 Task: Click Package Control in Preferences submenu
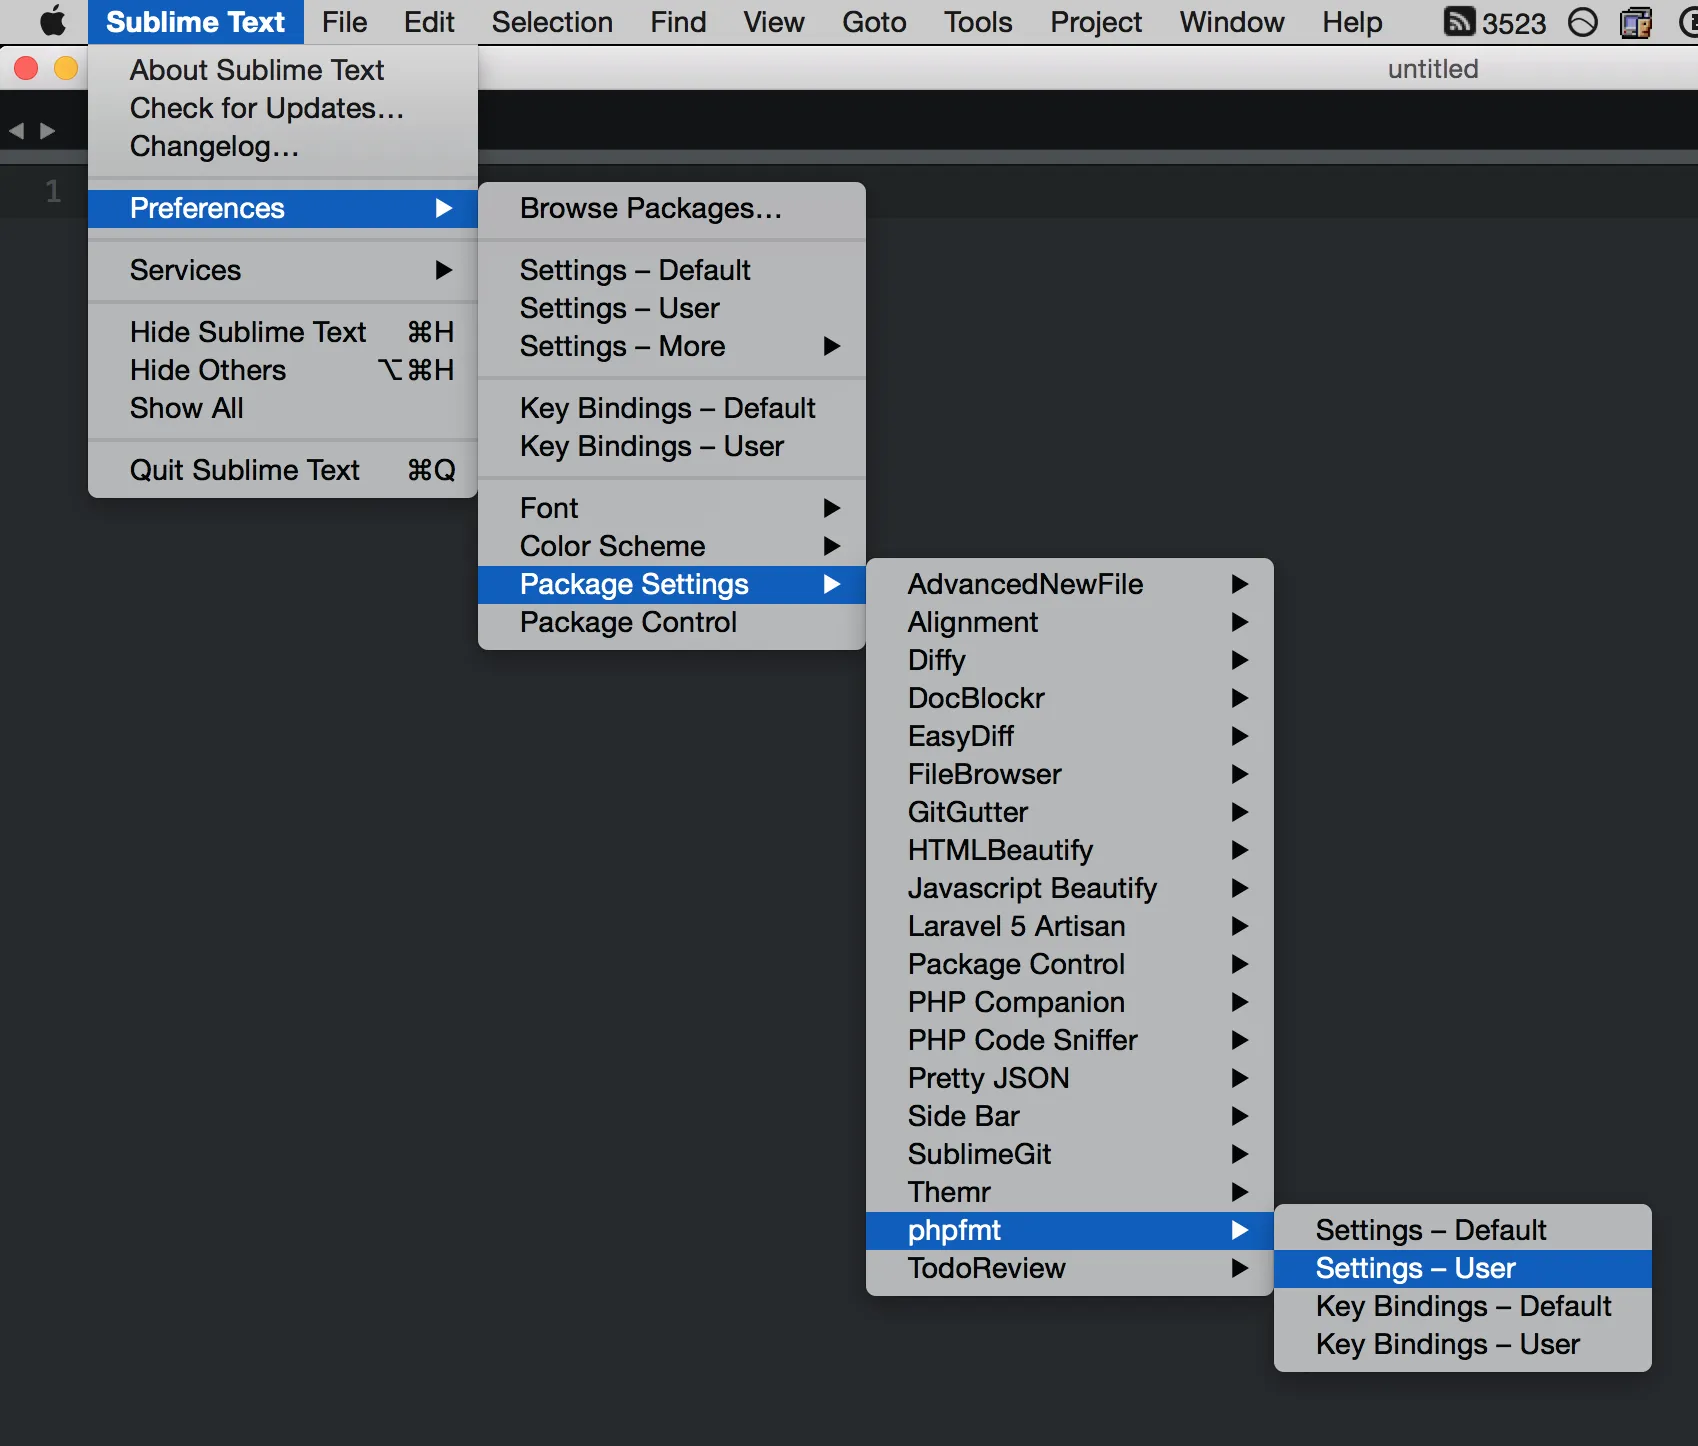click(x=672, y=622)
